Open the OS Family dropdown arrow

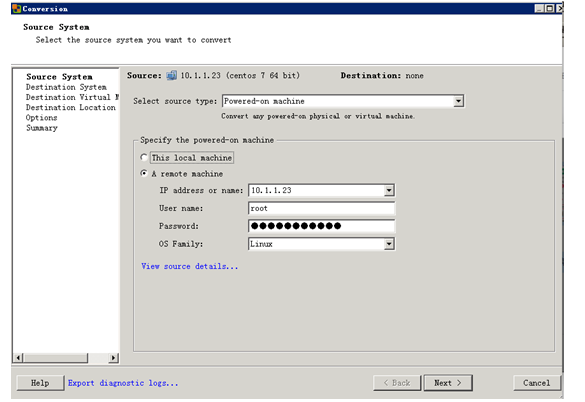(389, 244)
